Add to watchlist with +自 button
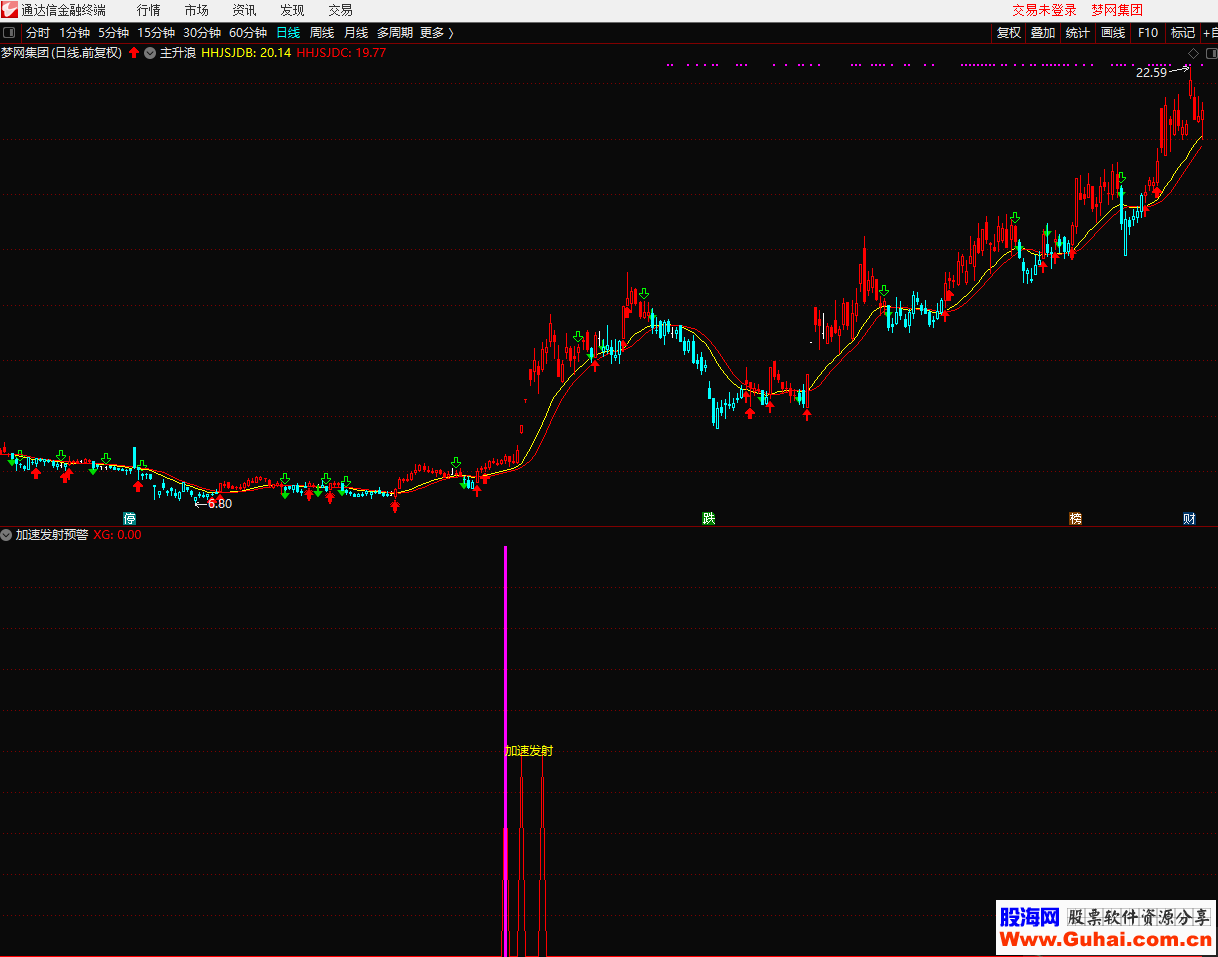The height and width of the screenshot is (957, 1218). pyautogui.click(x=1210, y=33)
